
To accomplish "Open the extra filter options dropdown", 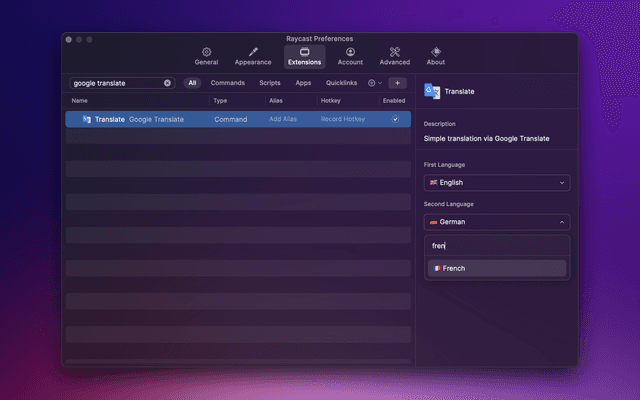I will (375, 83).
